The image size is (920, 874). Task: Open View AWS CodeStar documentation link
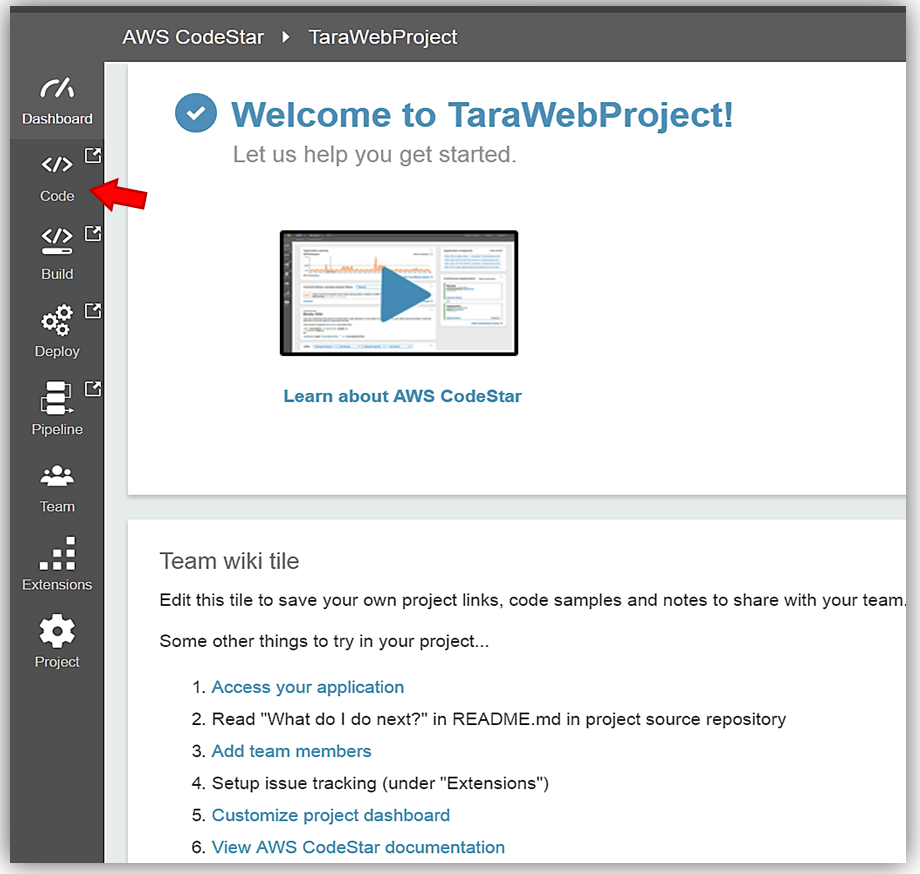click(x=358, y=847)
